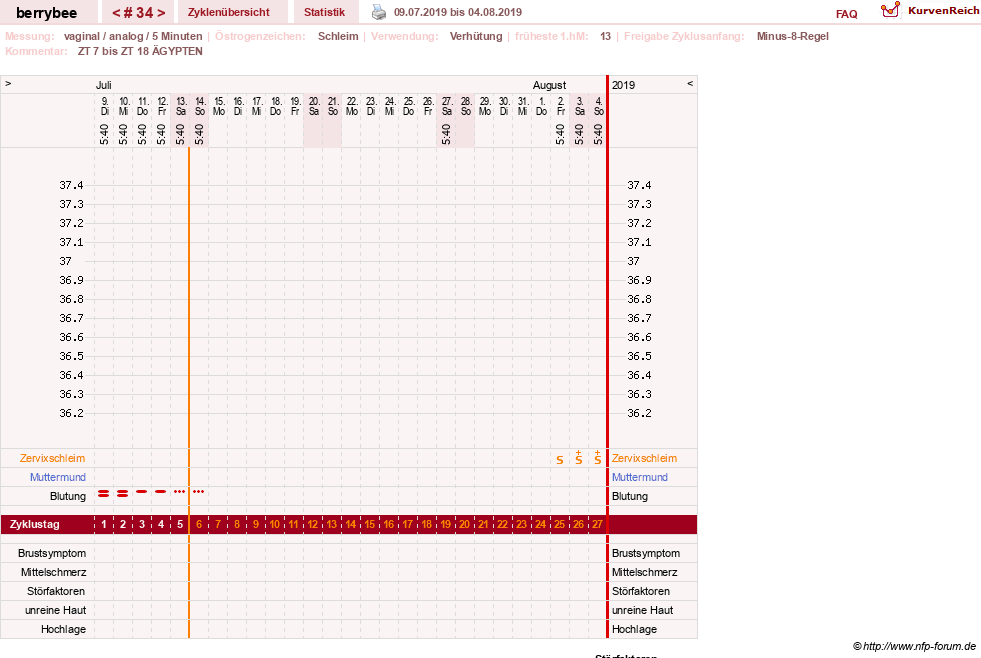The width and height of the screenshot is (981, 658).
Task: Click the left unreine Haut row label
Action: (x=55, y=610)
